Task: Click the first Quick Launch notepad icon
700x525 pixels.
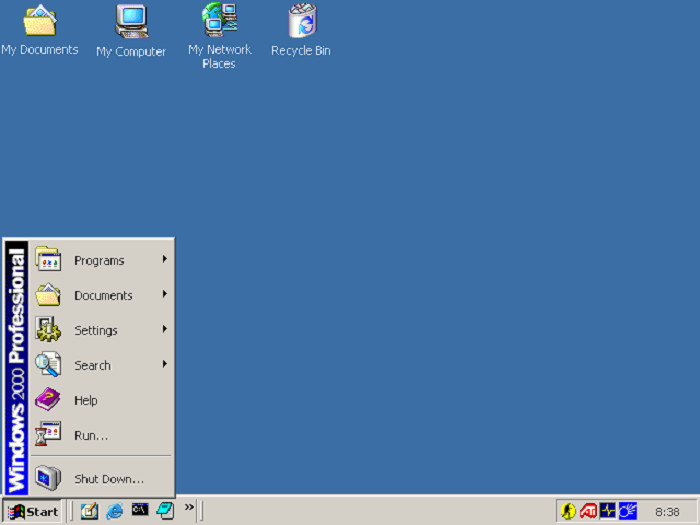Action: pyautogui.click(x=90, y=511)
